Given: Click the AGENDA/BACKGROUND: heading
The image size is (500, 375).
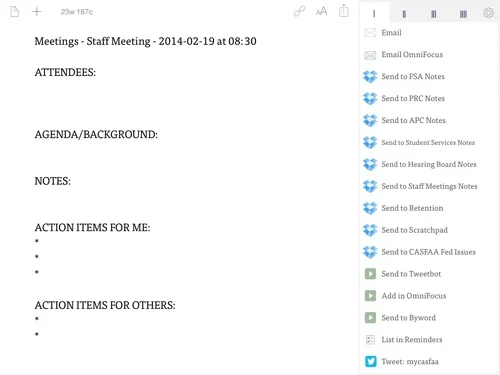Looking at the screenshot, I should click(96, 134).
